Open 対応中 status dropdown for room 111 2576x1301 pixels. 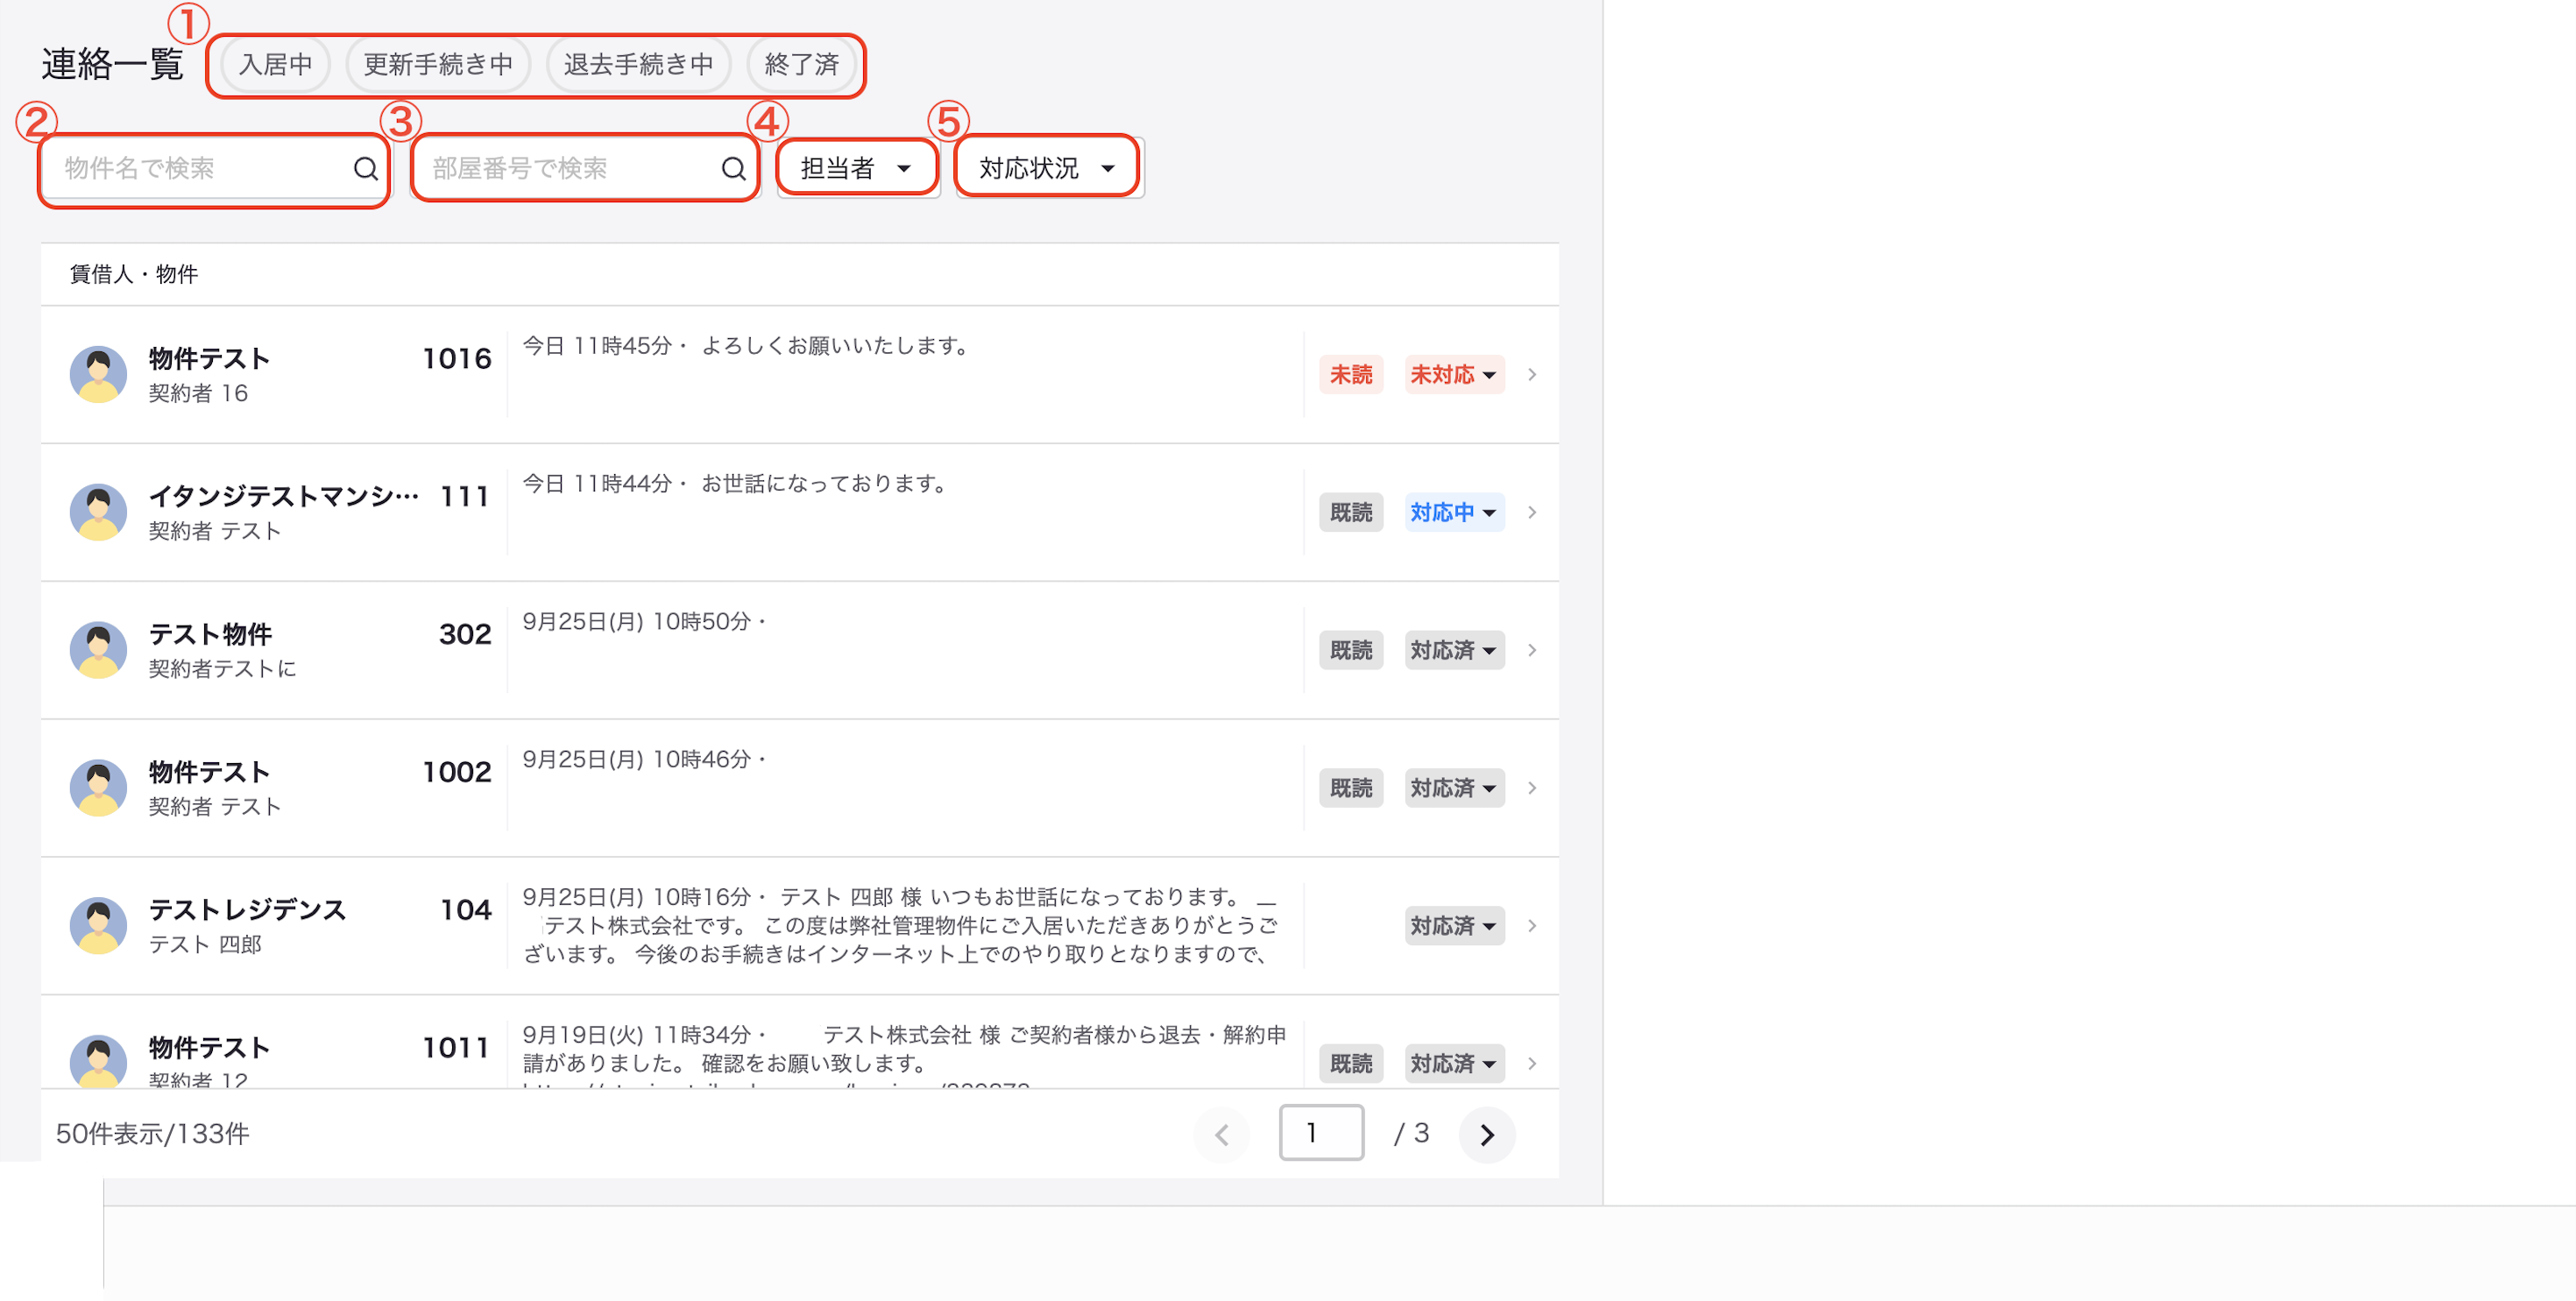1454,513
